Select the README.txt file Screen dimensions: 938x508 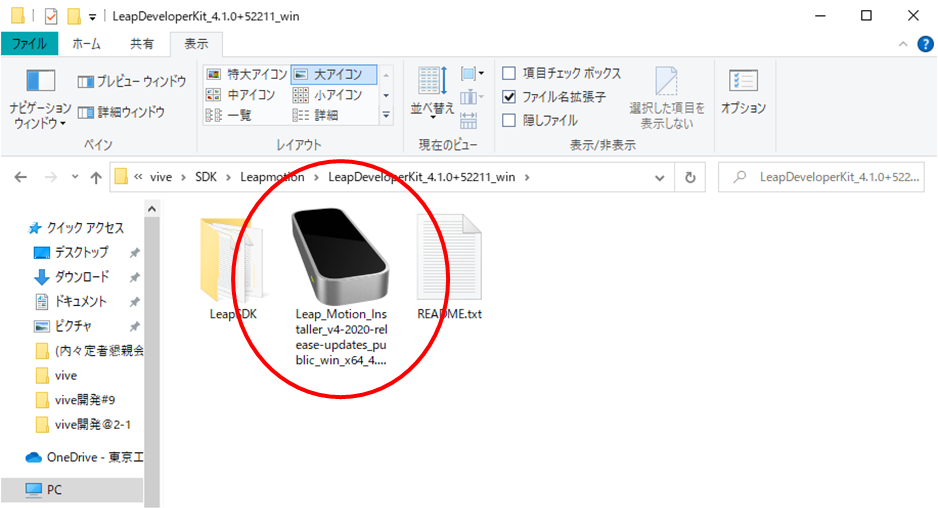click(449, 268)
